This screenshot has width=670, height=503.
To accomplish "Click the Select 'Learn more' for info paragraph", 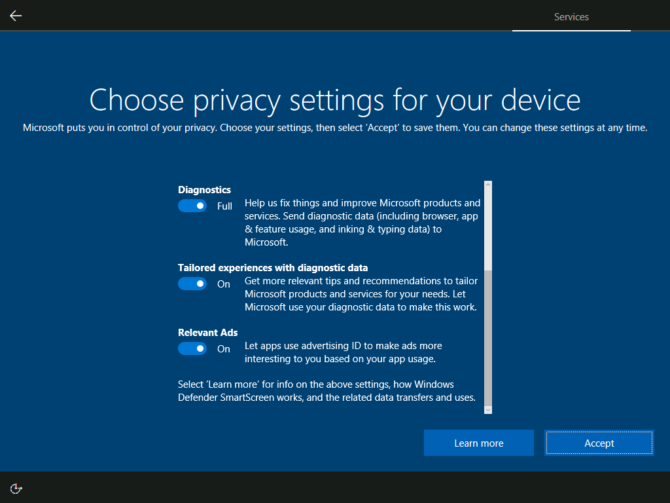I will tap(327, 391).
